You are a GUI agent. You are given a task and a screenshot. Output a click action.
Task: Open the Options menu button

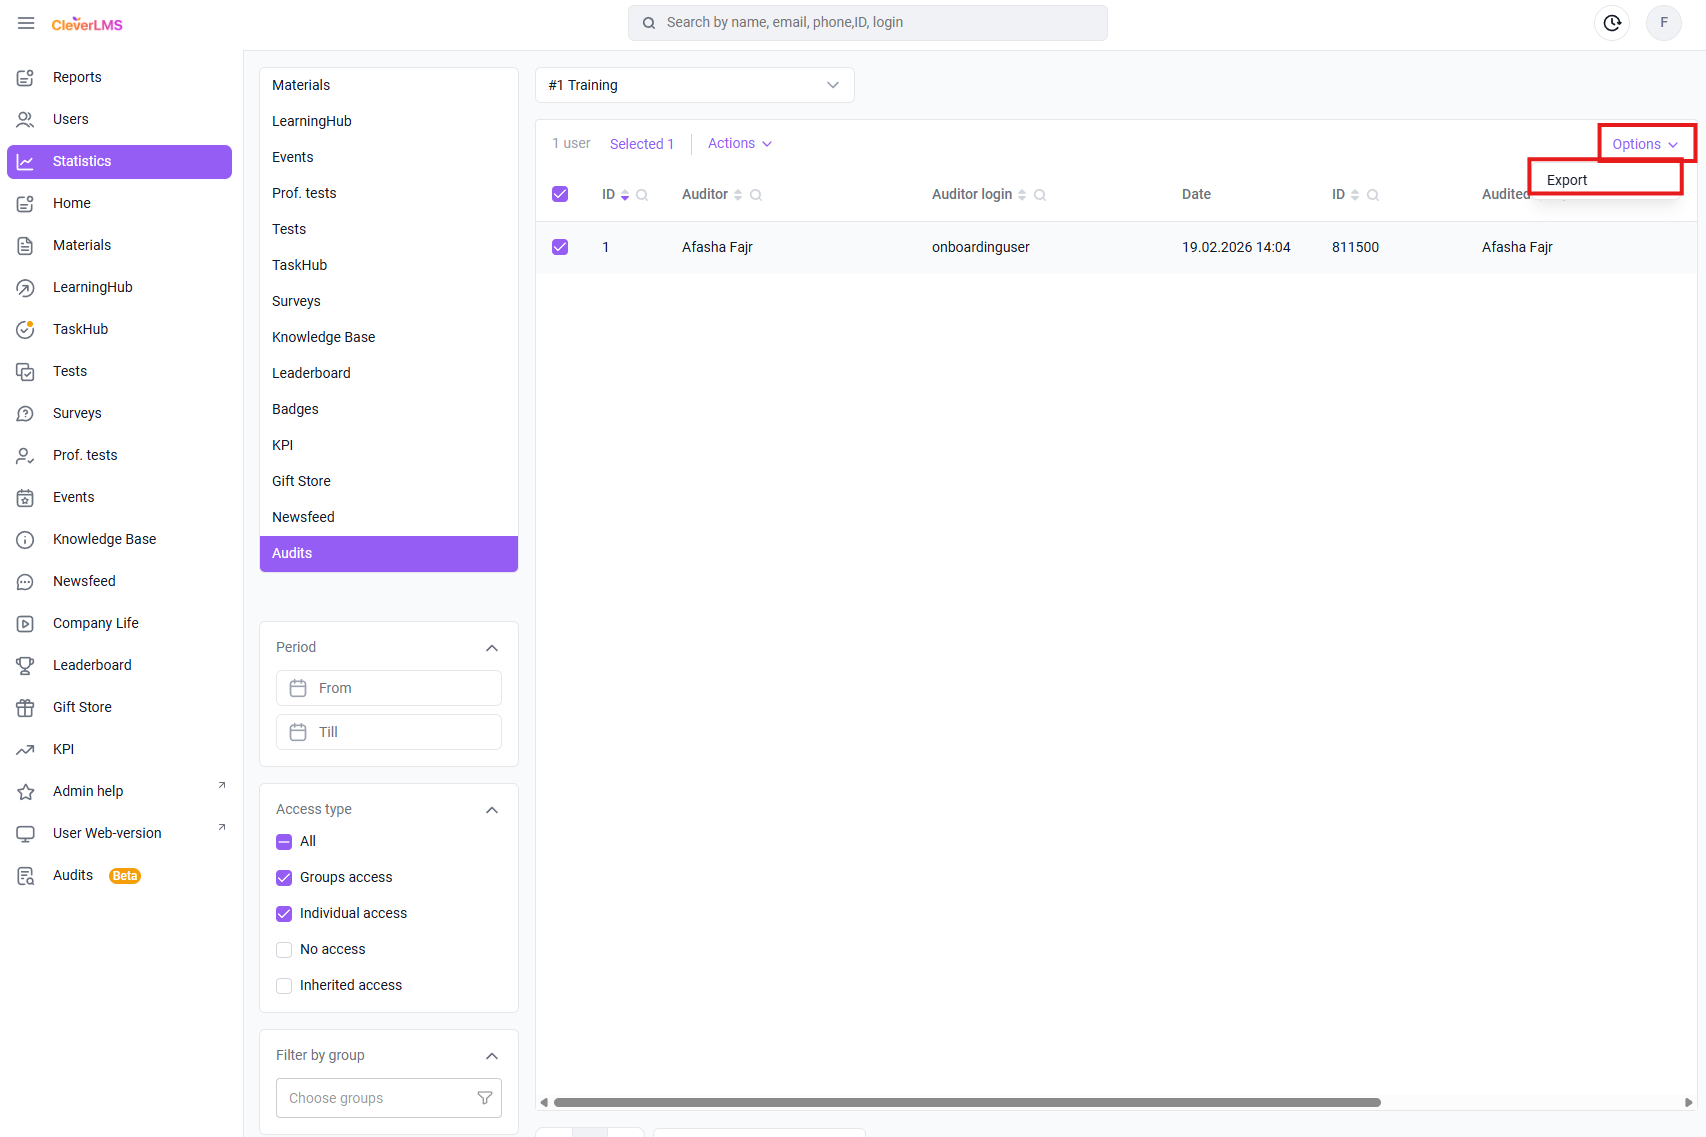1644,144
